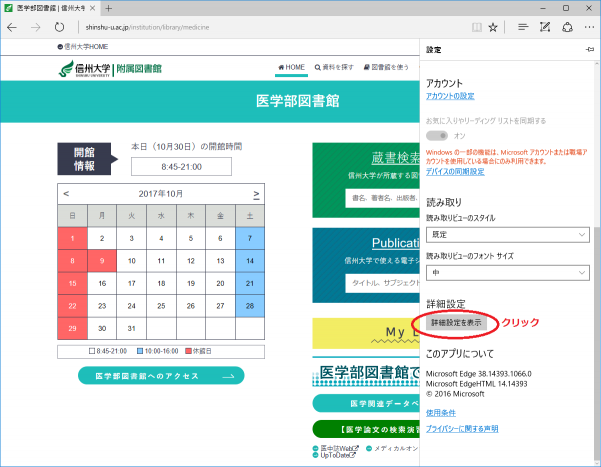This screenshot has height=467, width=601.
Task: Select the HOME navigation item
Action: [x=291, y=67]
